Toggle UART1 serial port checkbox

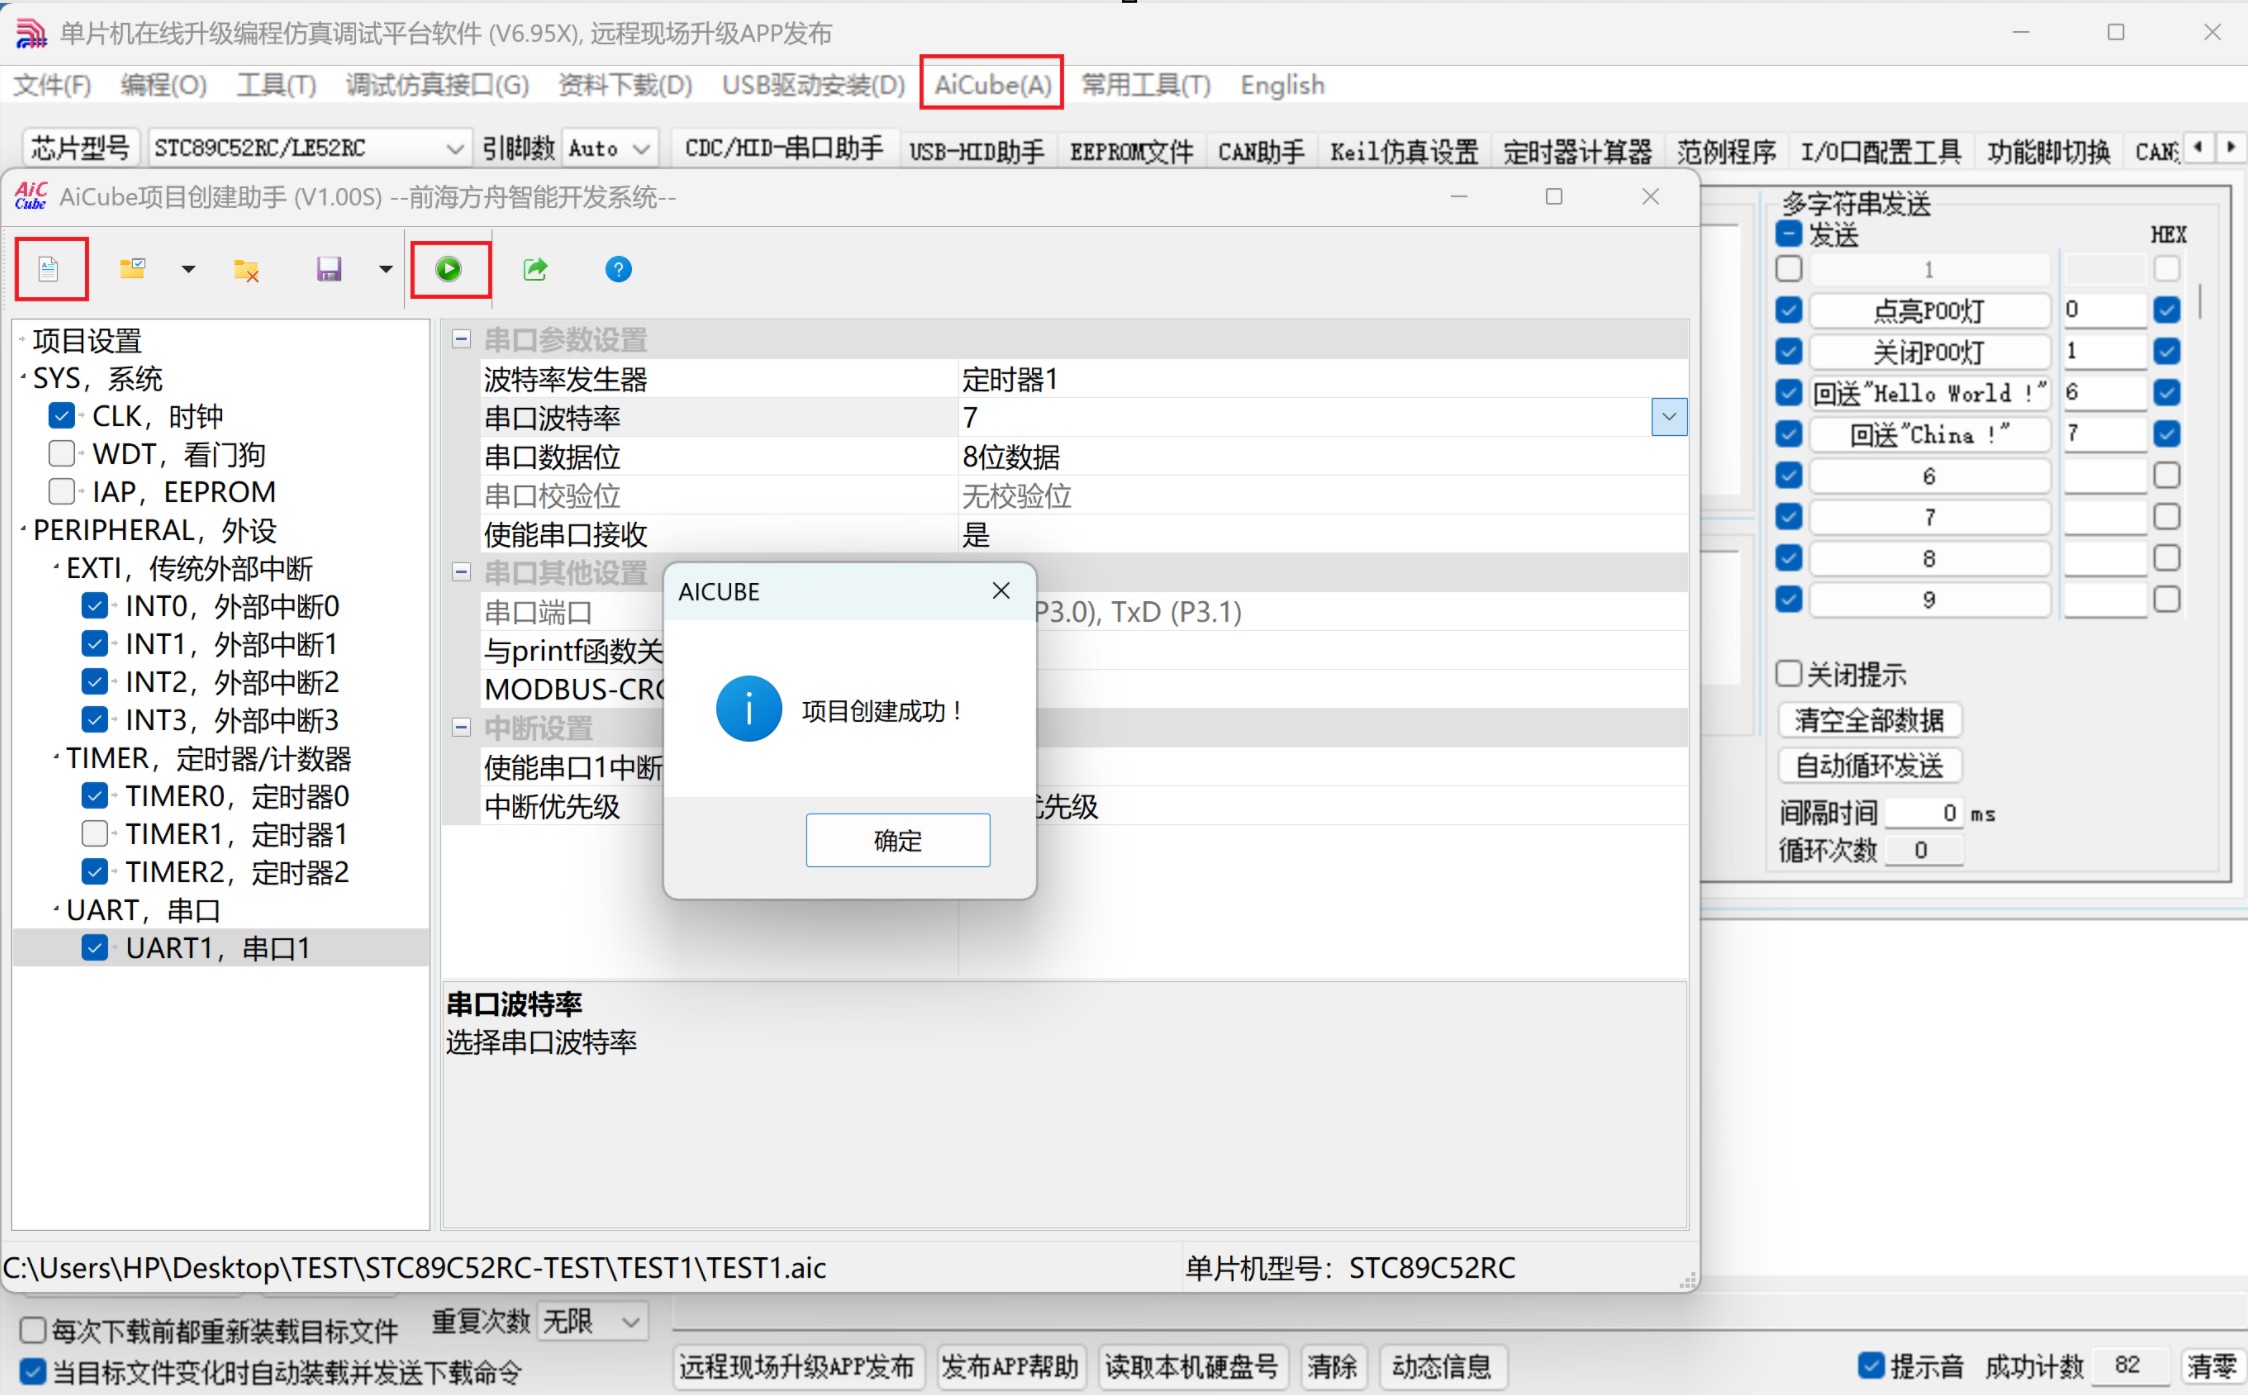point(95,947)
